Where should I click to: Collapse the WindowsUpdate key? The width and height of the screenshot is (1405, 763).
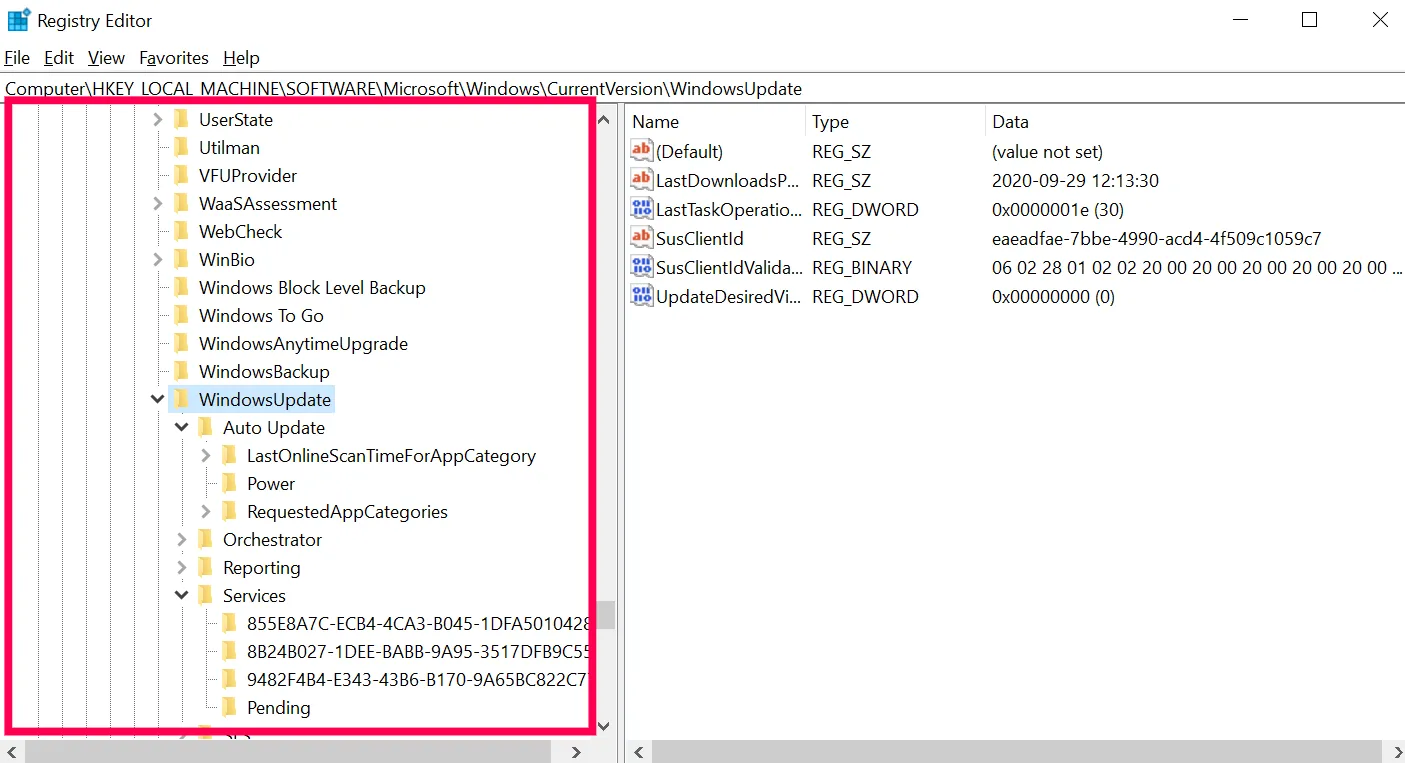coord(157,400)
